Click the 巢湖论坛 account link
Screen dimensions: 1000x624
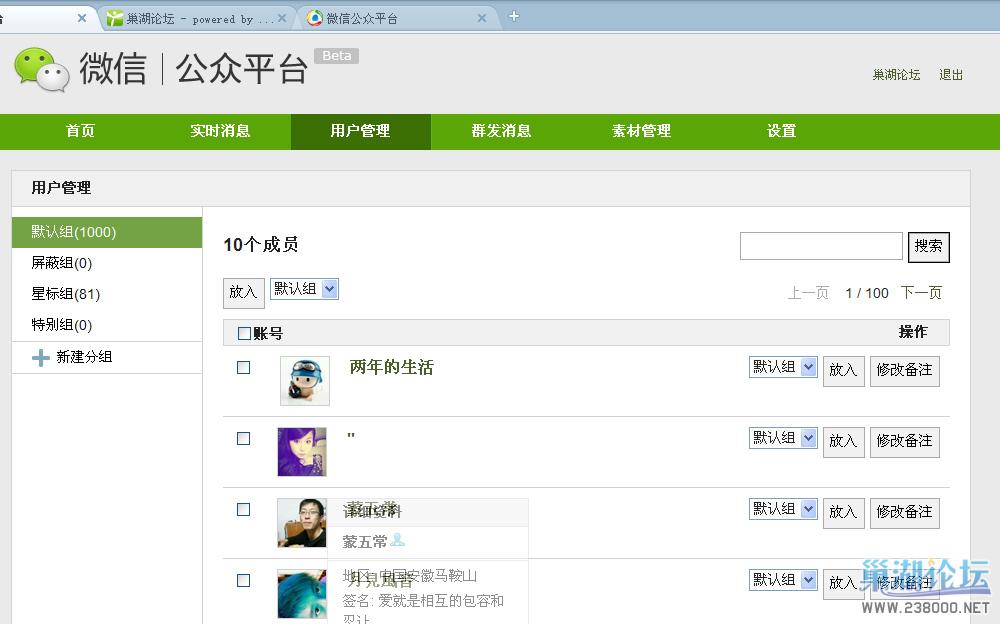click(x=896, y=75)
